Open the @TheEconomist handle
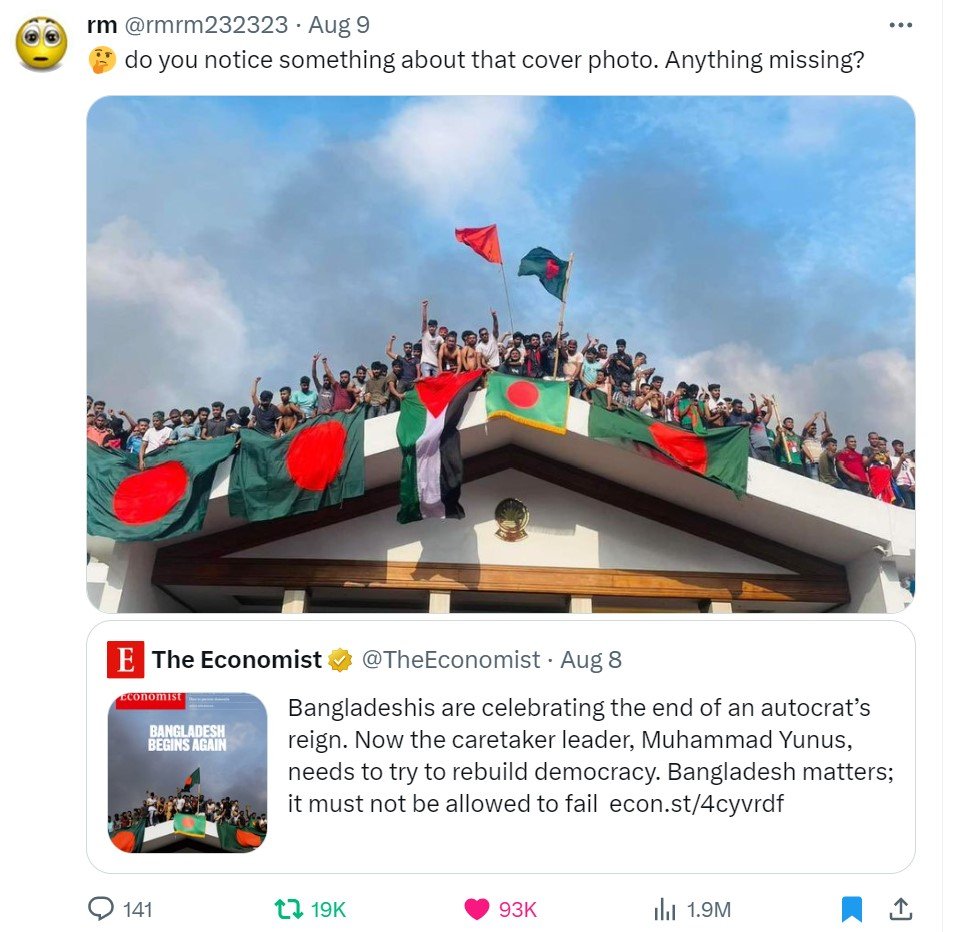The width and height of the screenshot is (978, 932). (x=451, y=659)
